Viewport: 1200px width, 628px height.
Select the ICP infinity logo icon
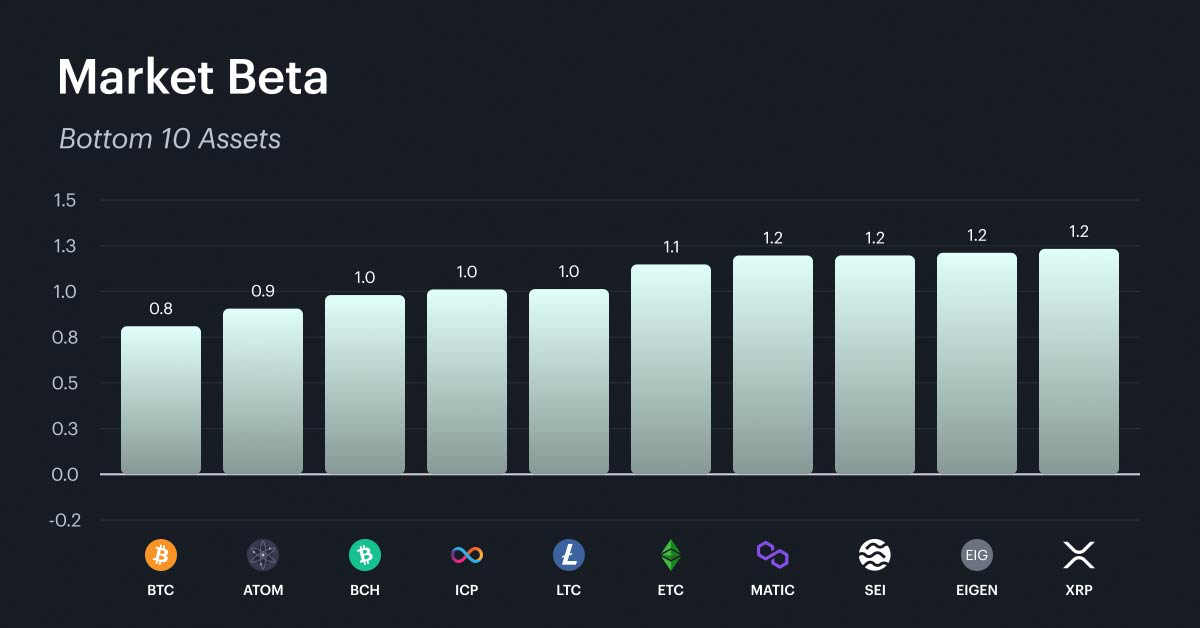pos(467,554)
